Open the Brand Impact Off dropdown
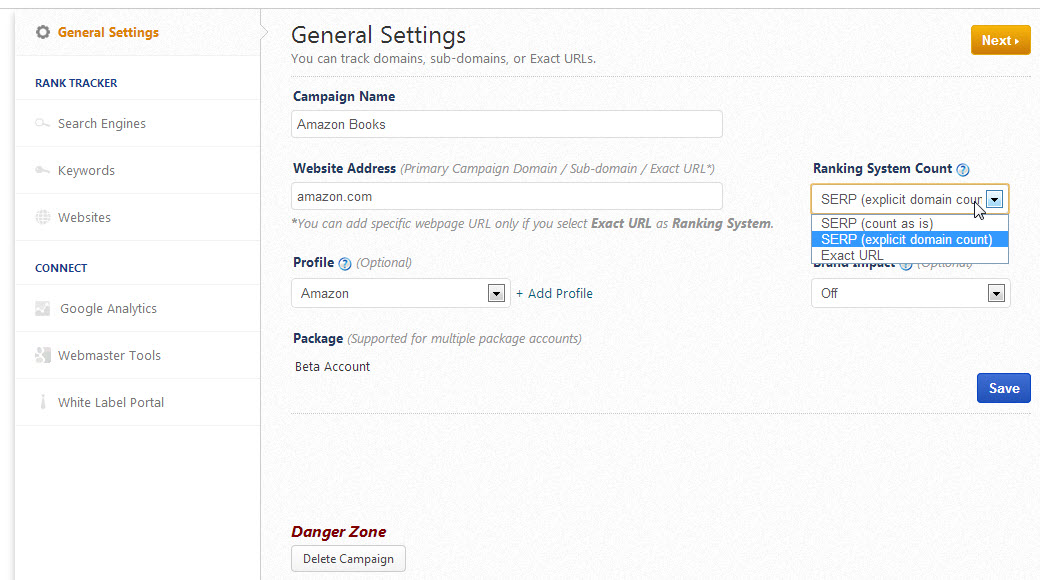The width and height of the screenshot is (1040, 580). click(995, 293)
